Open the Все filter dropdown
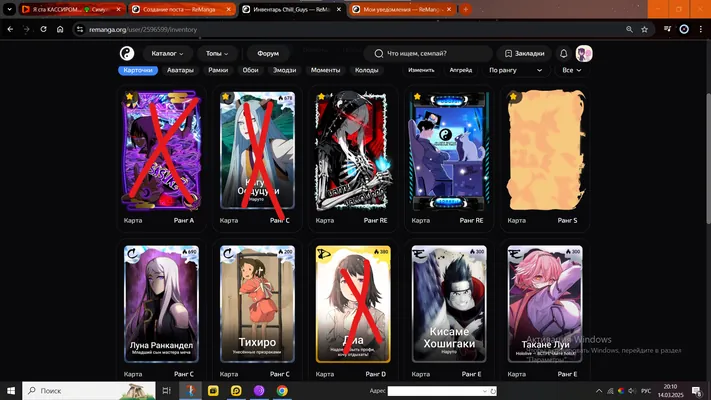Image resolution: width=711 pixels, height=400 pixels. (571, 70)
